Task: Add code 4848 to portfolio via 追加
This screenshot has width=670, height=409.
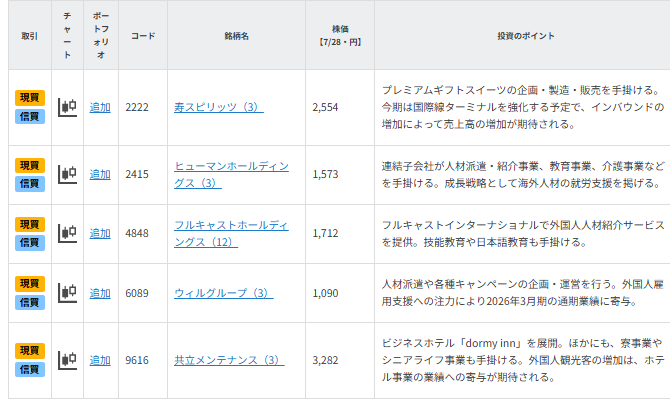Action: pyautogui.click(x=100, y=233)
